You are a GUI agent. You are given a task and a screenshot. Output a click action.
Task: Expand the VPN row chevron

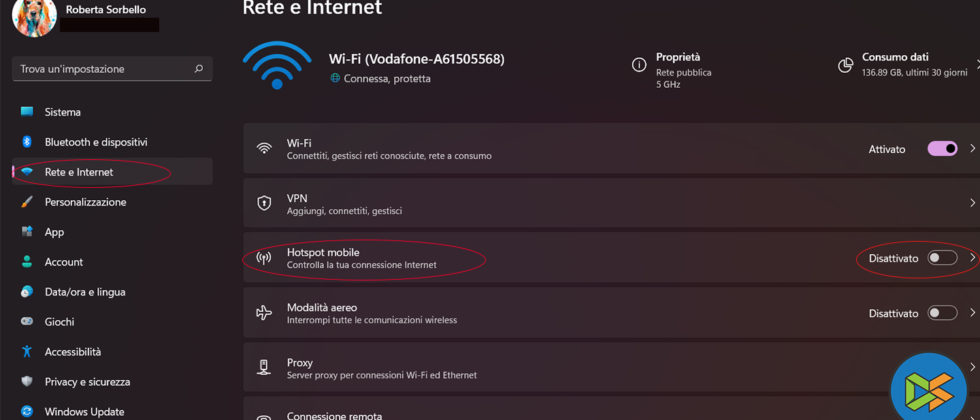click(972, 203)
